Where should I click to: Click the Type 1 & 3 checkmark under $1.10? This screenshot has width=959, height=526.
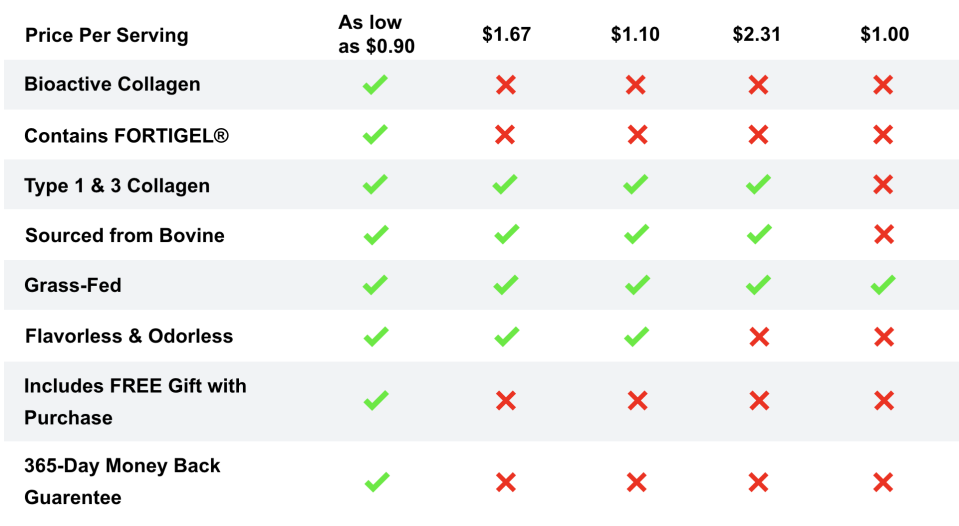[635, 185]
